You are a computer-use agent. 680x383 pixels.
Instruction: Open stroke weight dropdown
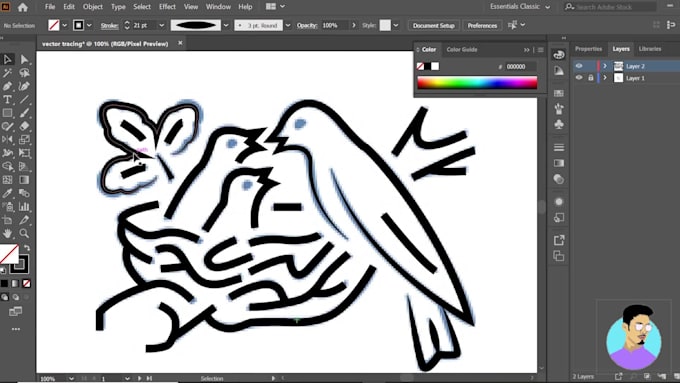pyautogui.click(x=162, y=26)
